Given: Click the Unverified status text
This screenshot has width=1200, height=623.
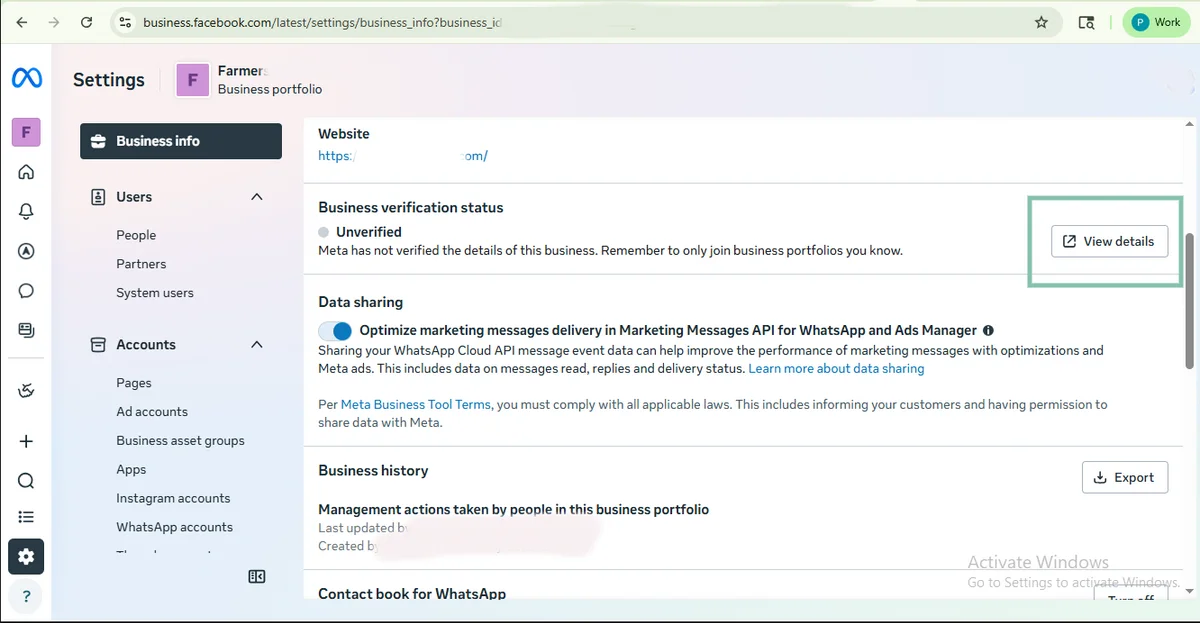Looking at the screenshot, I should pos(369,232).
